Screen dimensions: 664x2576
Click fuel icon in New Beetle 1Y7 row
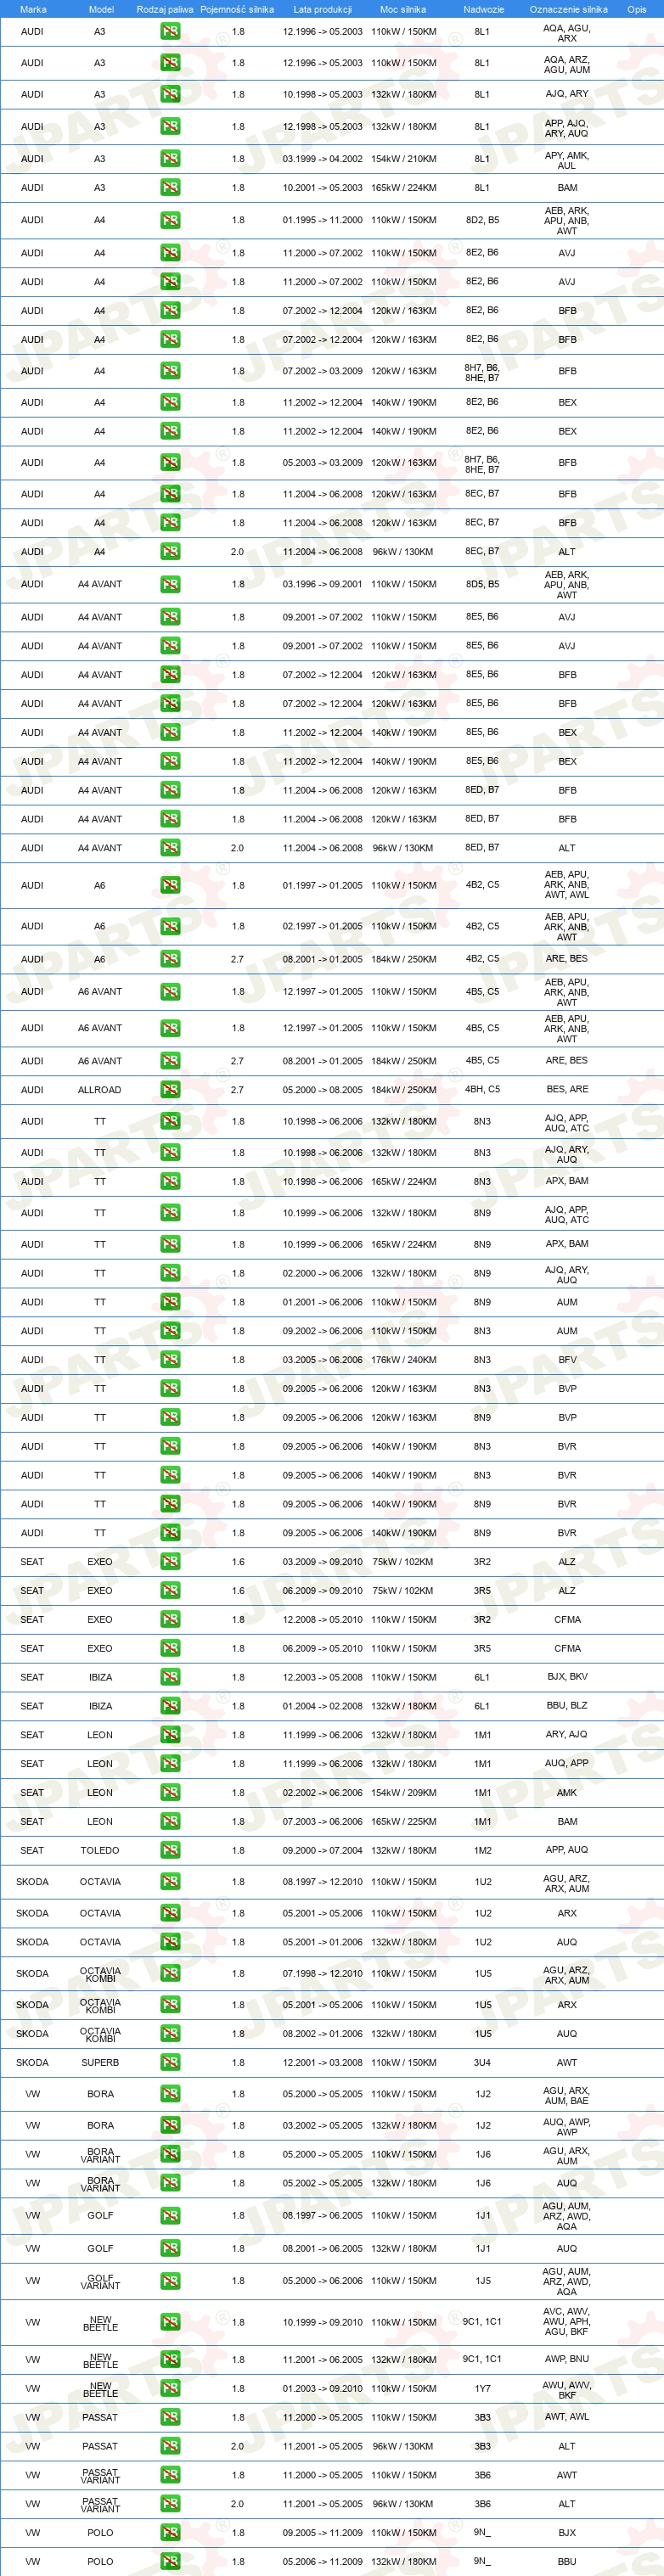(x=170, y=2389)
